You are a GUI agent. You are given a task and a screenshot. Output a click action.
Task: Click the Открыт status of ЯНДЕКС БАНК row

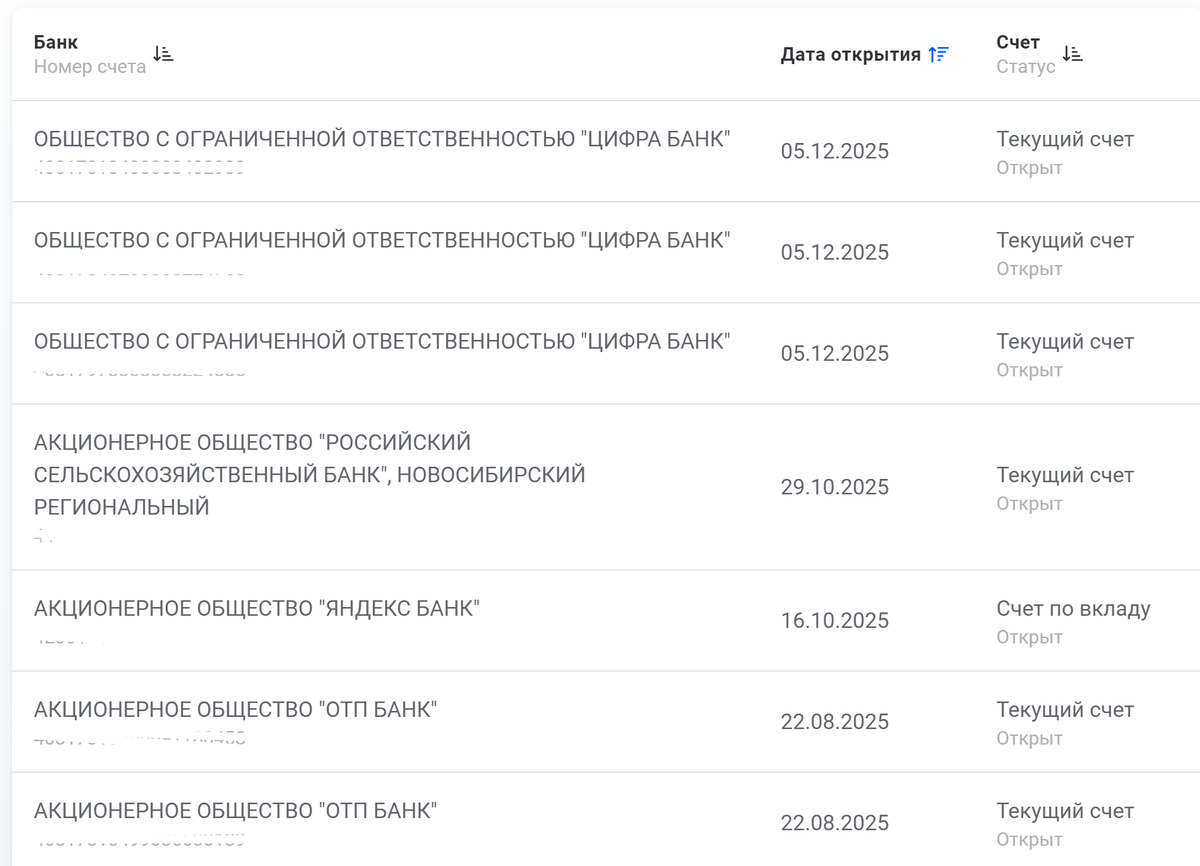1029,637
